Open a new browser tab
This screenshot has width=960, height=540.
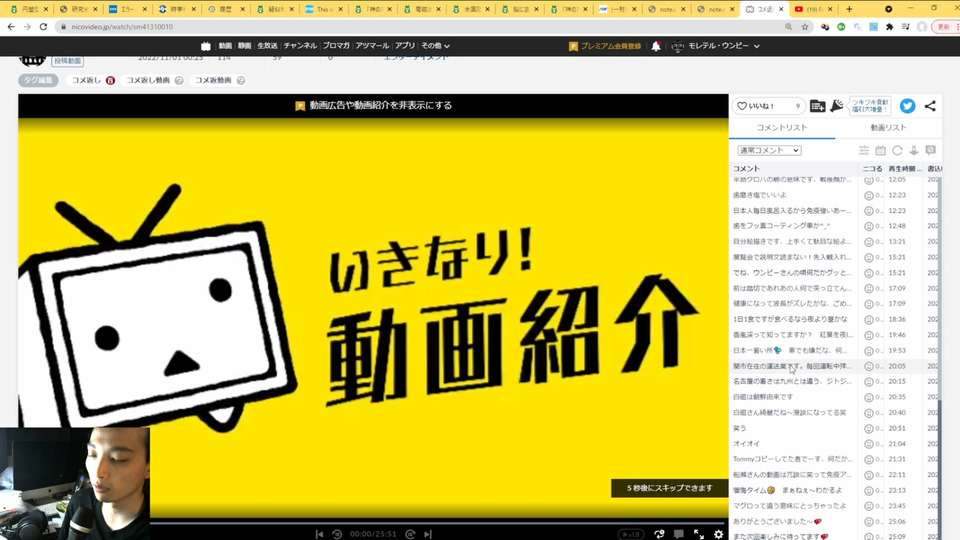pos(849,9)
